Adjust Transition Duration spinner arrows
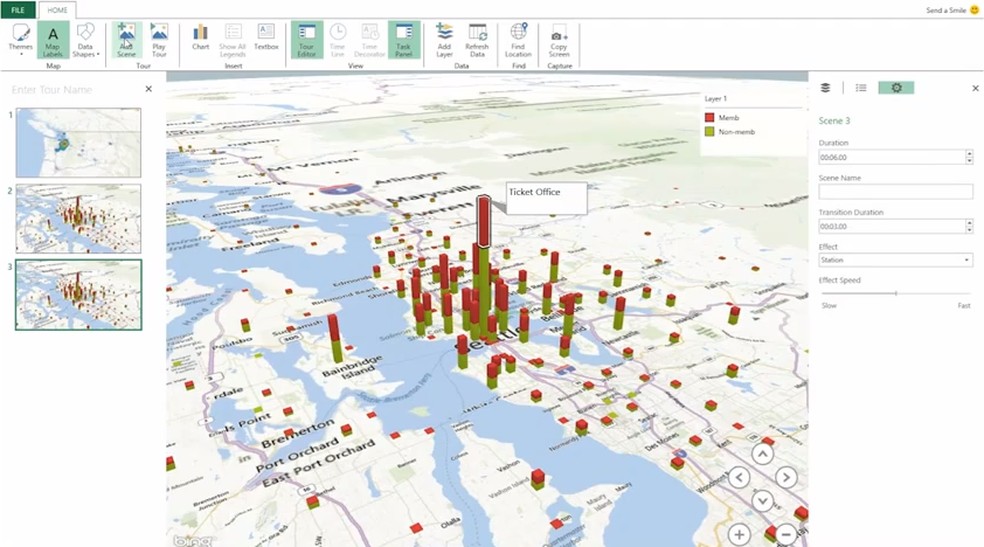This screenshot has height=547, width=984. coord(970,226)
